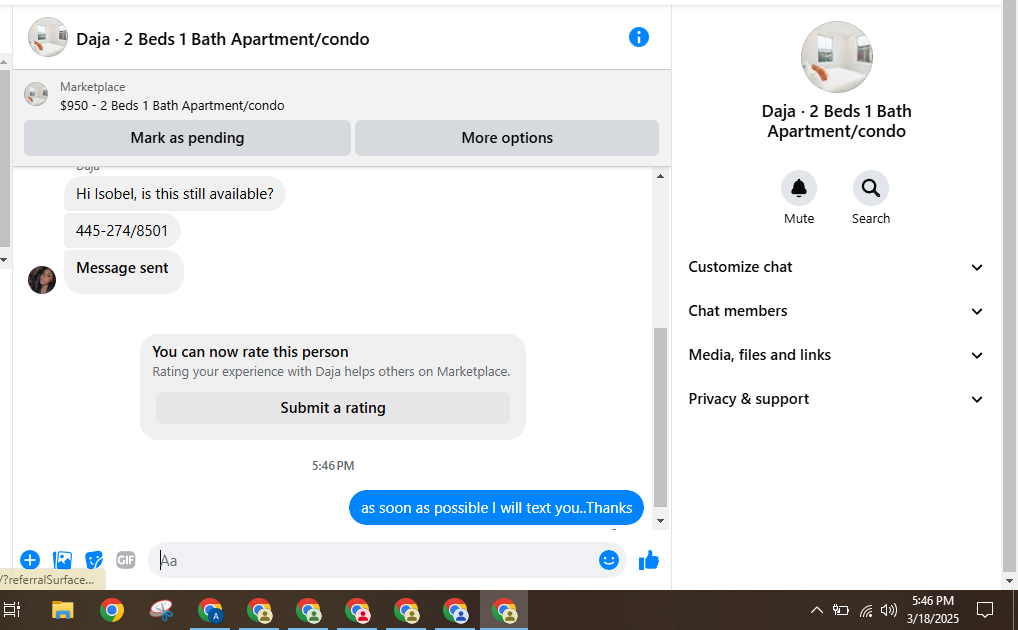This screenshot has height=630, width=1018.
Task: Open More options for the listing
Action: coord(507,138)
